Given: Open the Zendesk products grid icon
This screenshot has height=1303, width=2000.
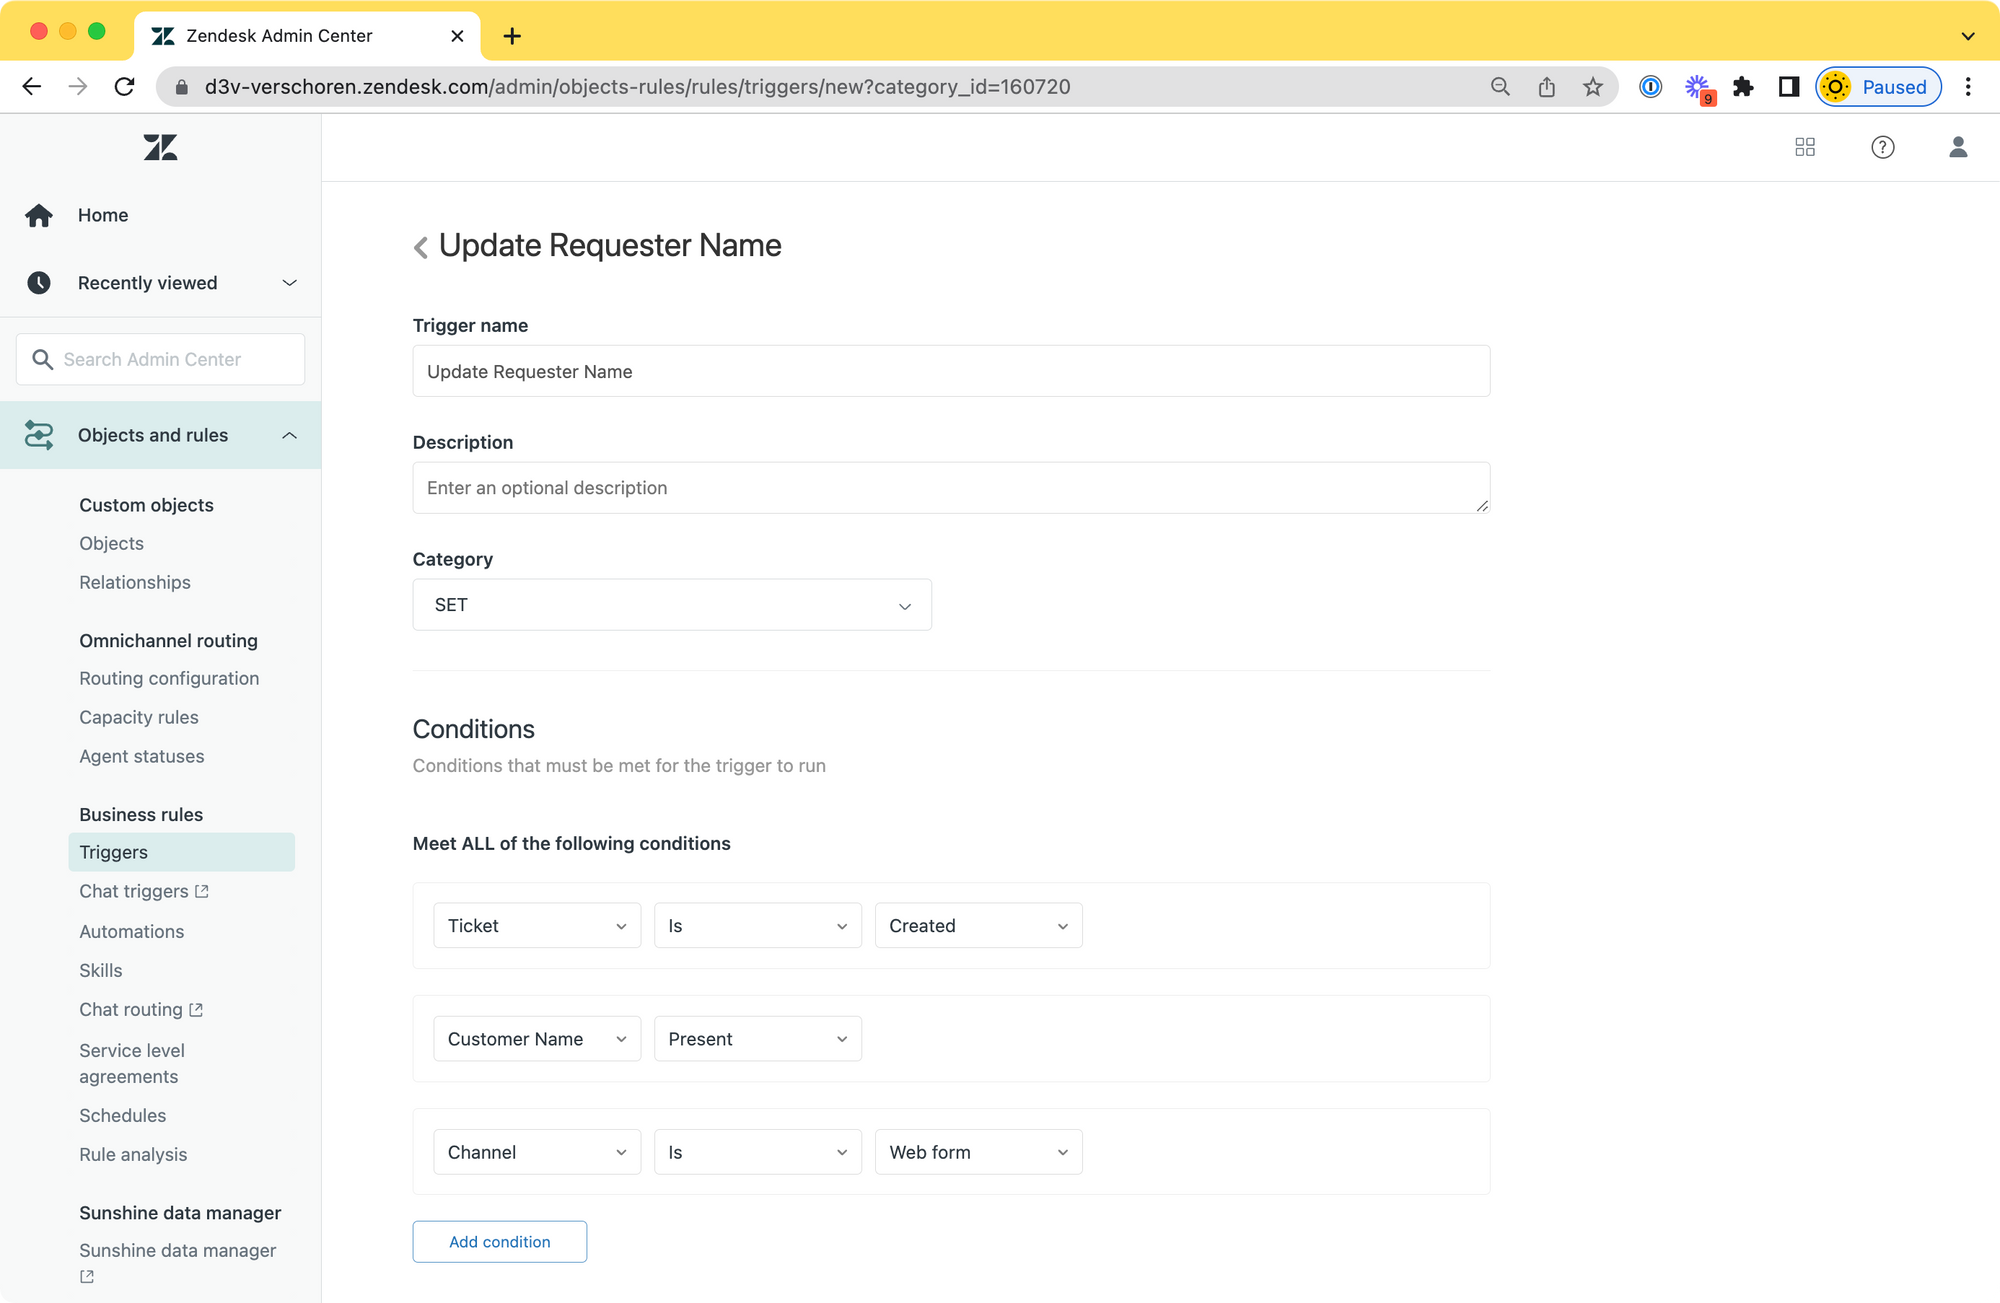Looking at the screenshot, I should click(x=1805, y=148).
